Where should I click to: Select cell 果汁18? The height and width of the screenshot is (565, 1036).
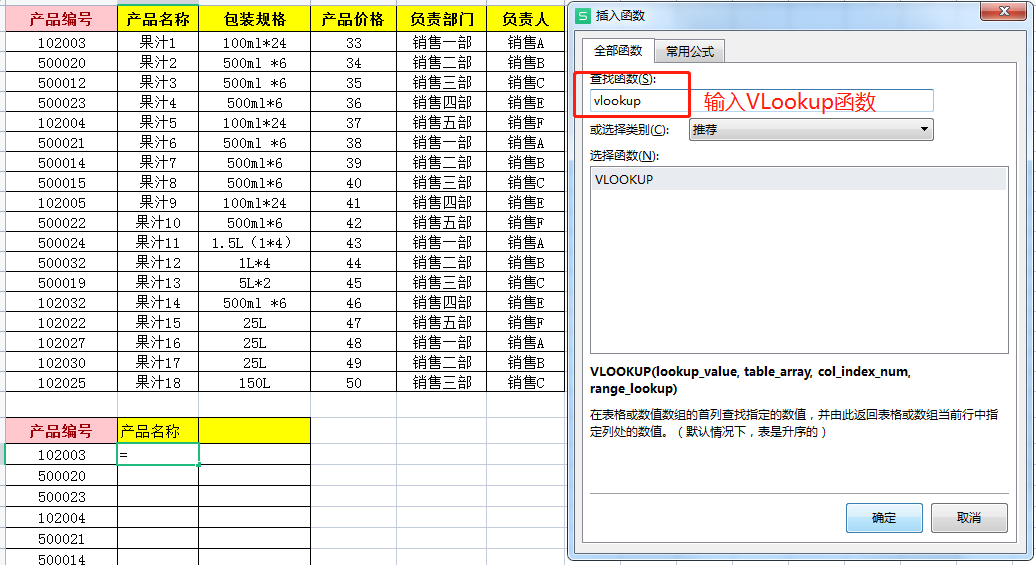click(158, 383)
